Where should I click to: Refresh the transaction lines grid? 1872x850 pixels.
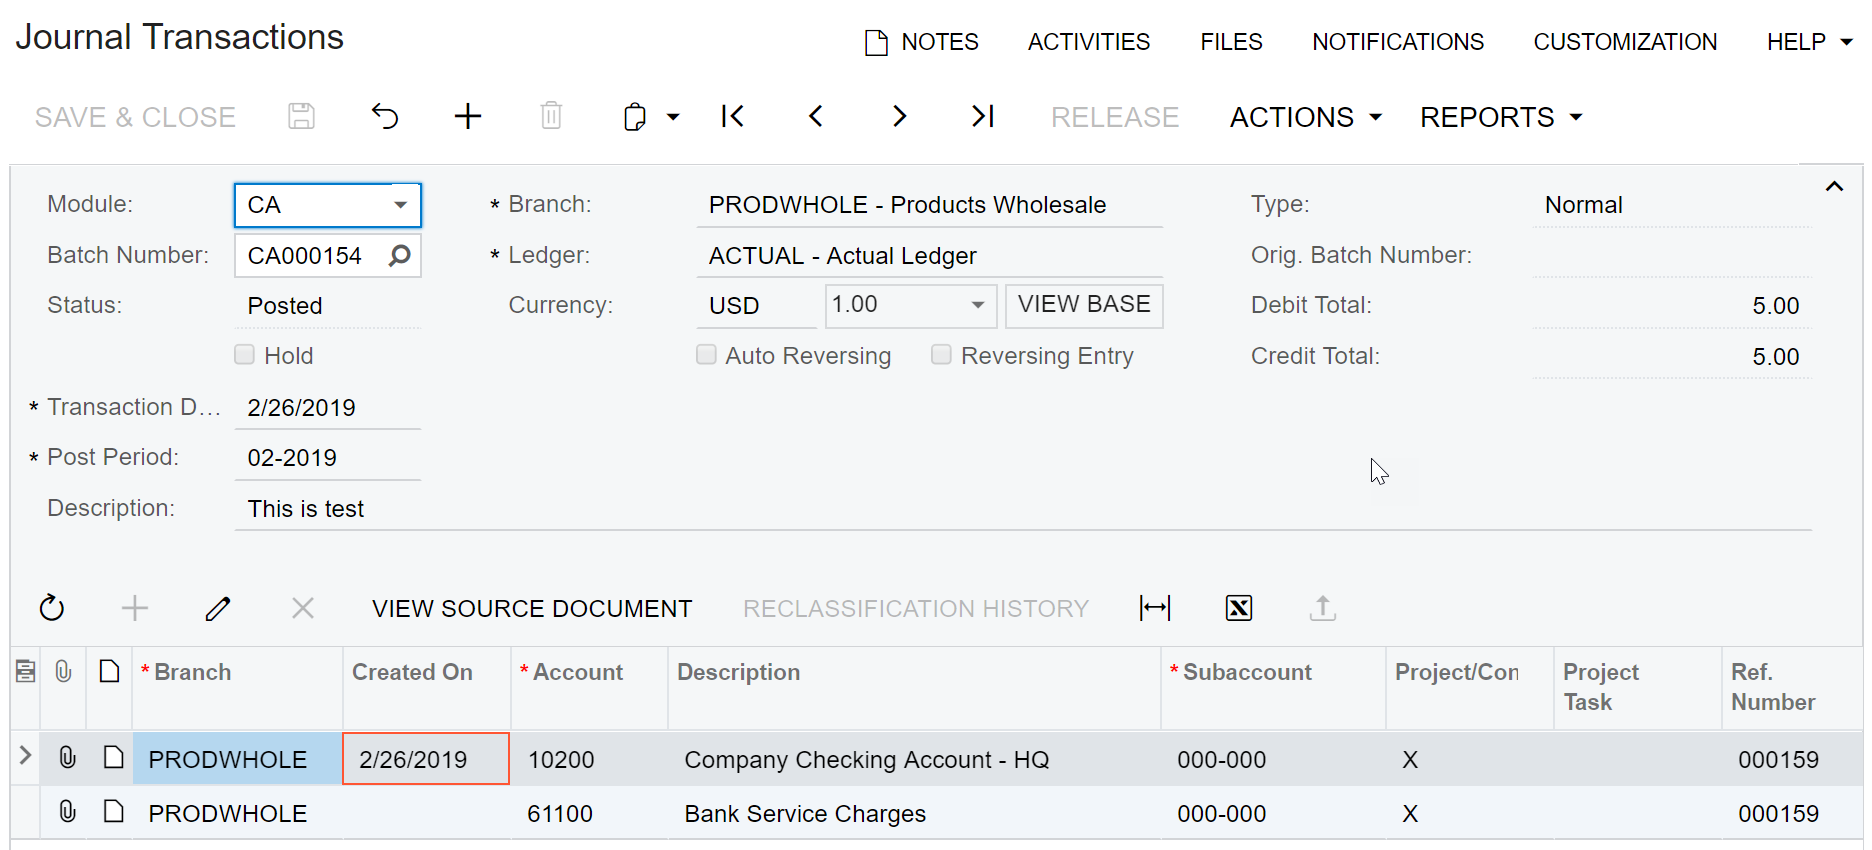tap(52, 608)
